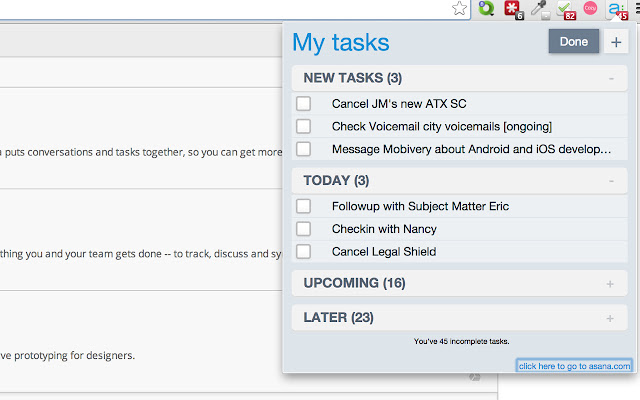The height and width of the screenshot is (400, 640).
Task: Mark Check Voicemail city voicemails as complete
Action: 304,126
